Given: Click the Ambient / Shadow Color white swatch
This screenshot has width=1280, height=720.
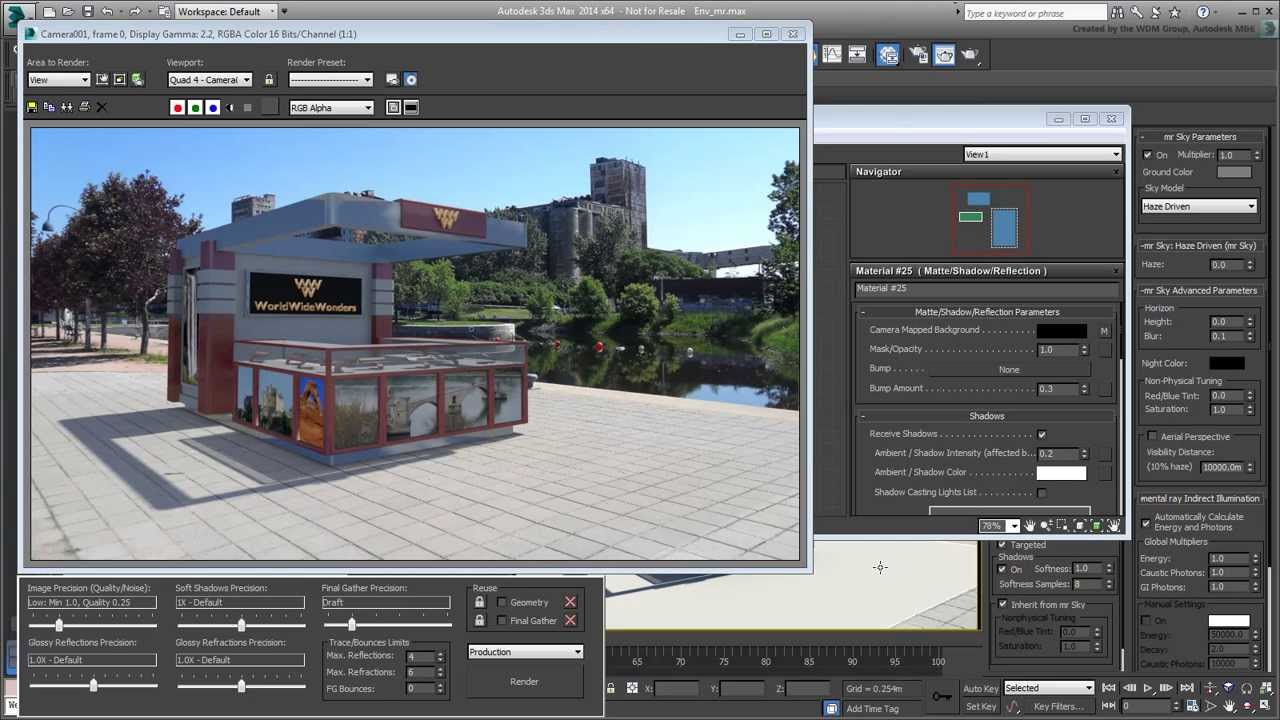Looking at the screenshot, I should (1061, 473).
